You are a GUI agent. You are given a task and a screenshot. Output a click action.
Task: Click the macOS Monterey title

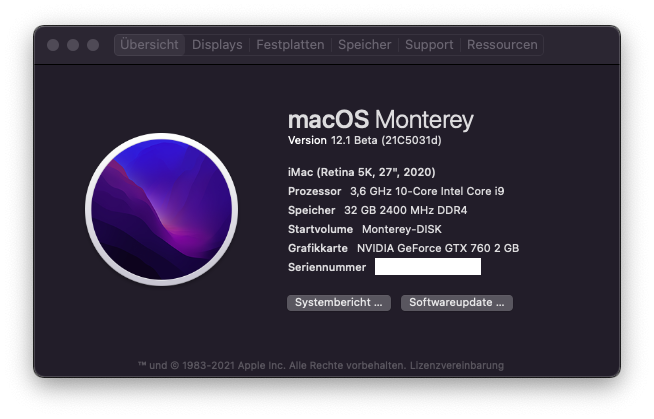[x=381, y=120]
